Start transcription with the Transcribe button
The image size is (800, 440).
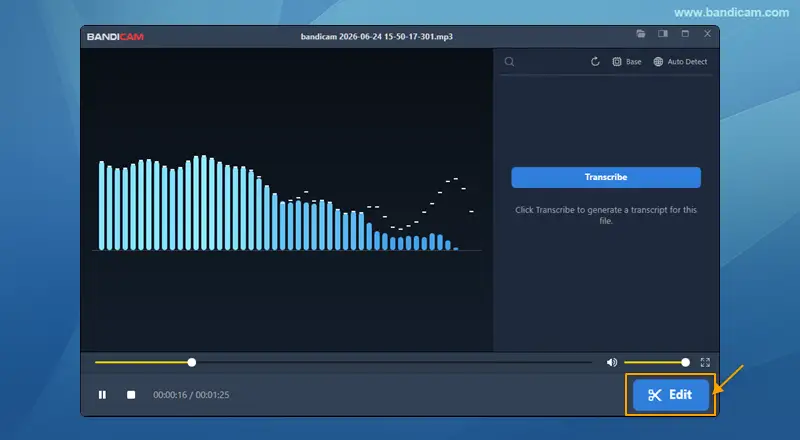606,177
